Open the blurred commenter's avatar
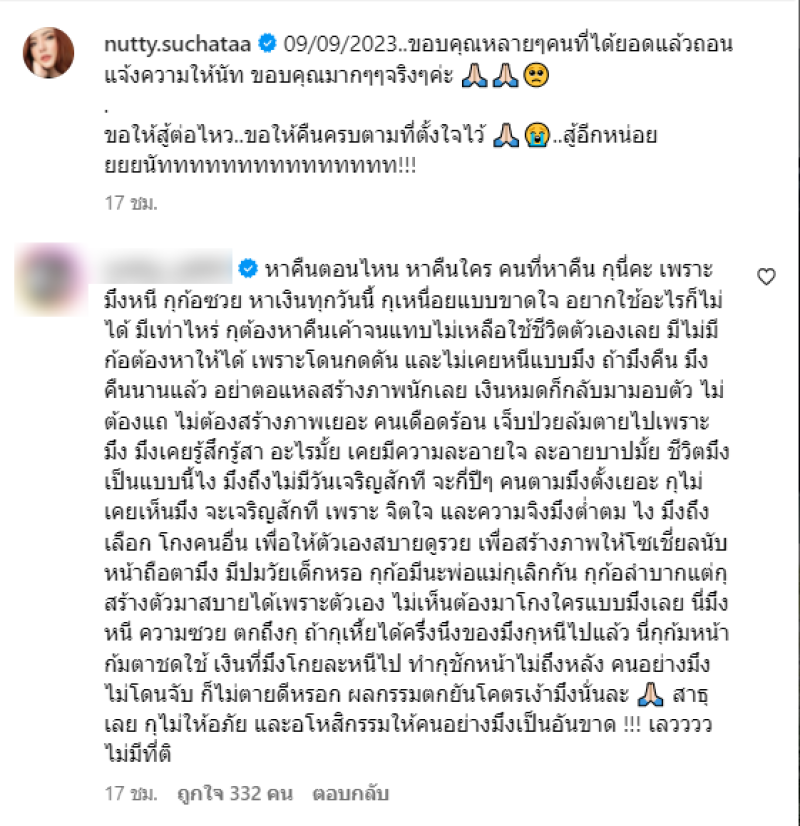This screenshot has height=826, width=800. pos(50,279)
